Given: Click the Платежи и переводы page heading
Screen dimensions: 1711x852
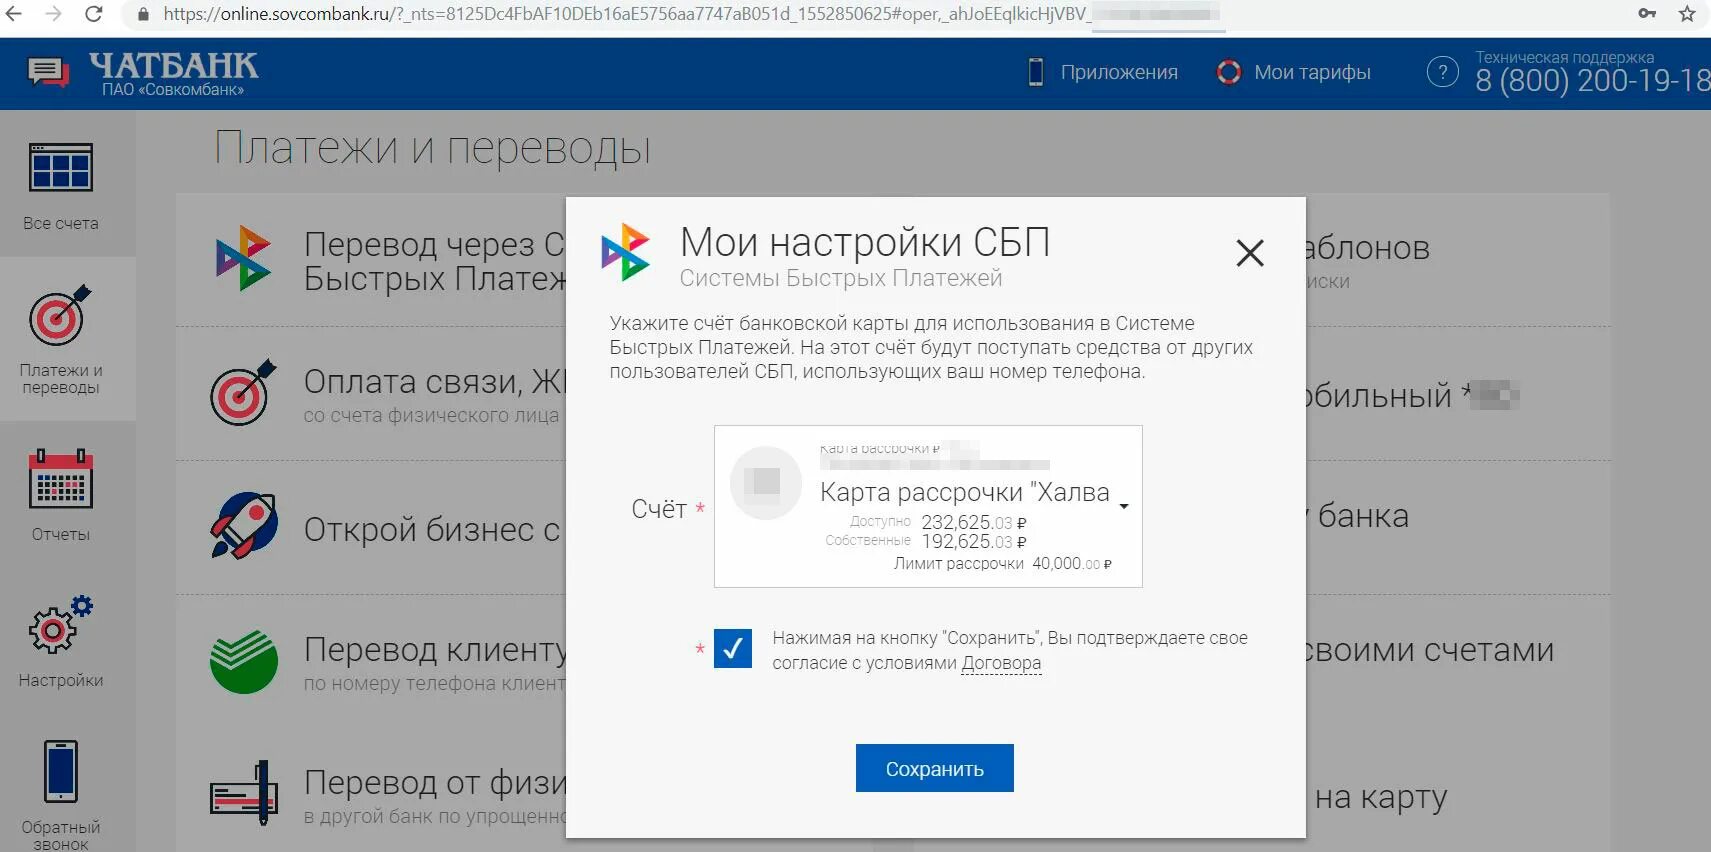Looking at the screenshot, I should tap(433, 148).
